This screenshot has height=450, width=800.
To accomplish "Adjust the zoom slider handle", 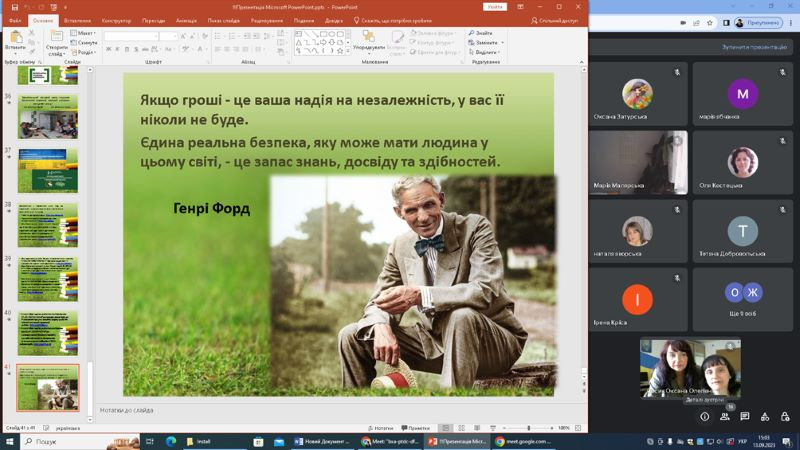I will (529, 428).
